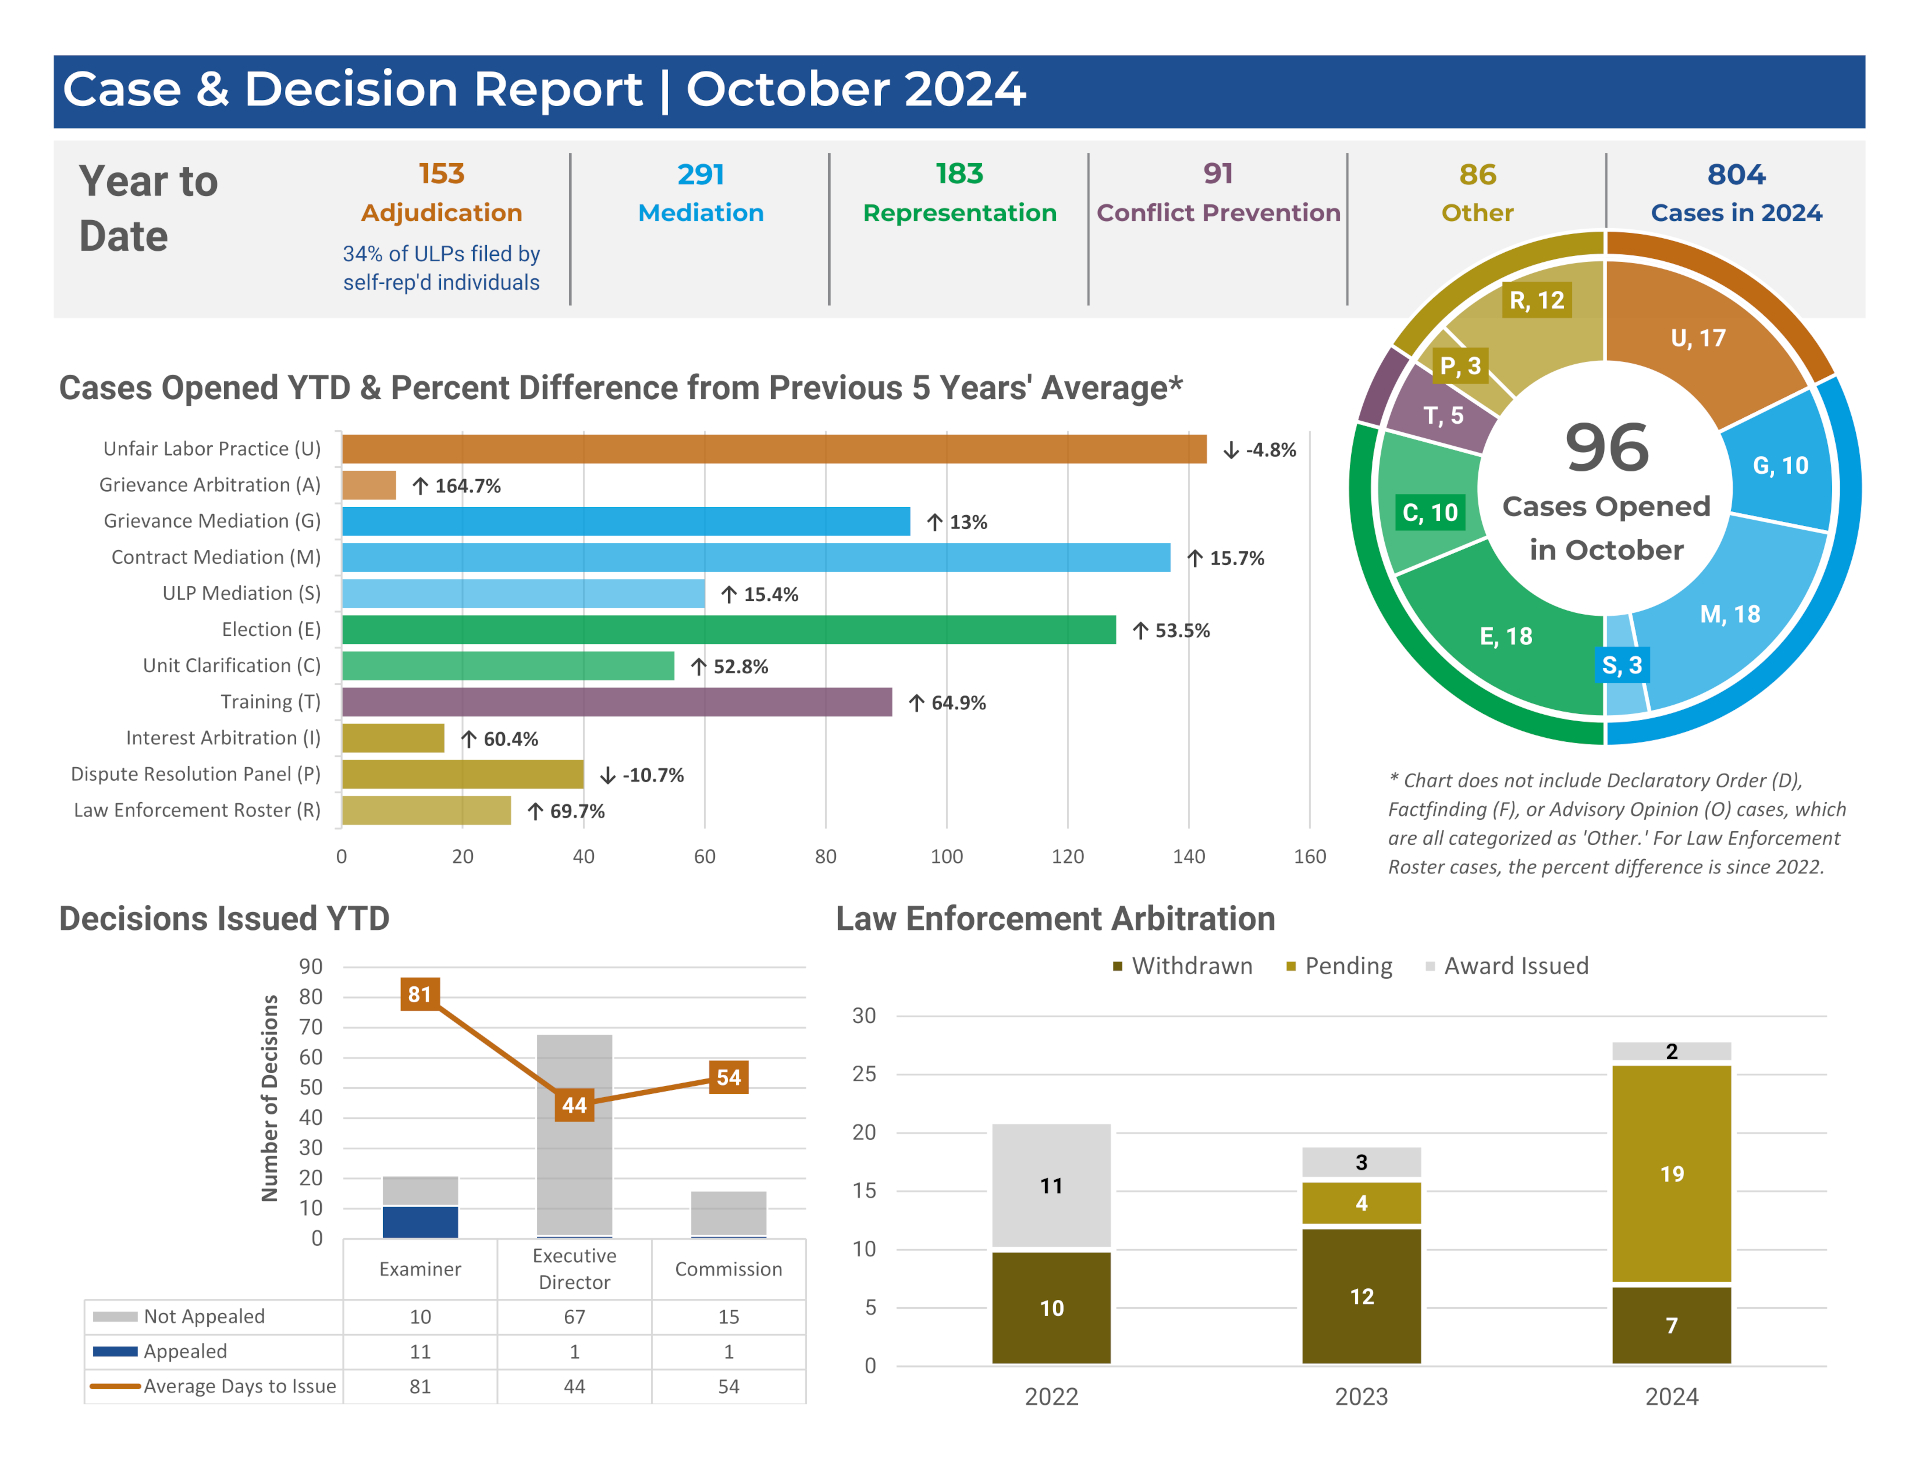
Task: Click the up arrow beside 64.9%
Action: [916, 703]
